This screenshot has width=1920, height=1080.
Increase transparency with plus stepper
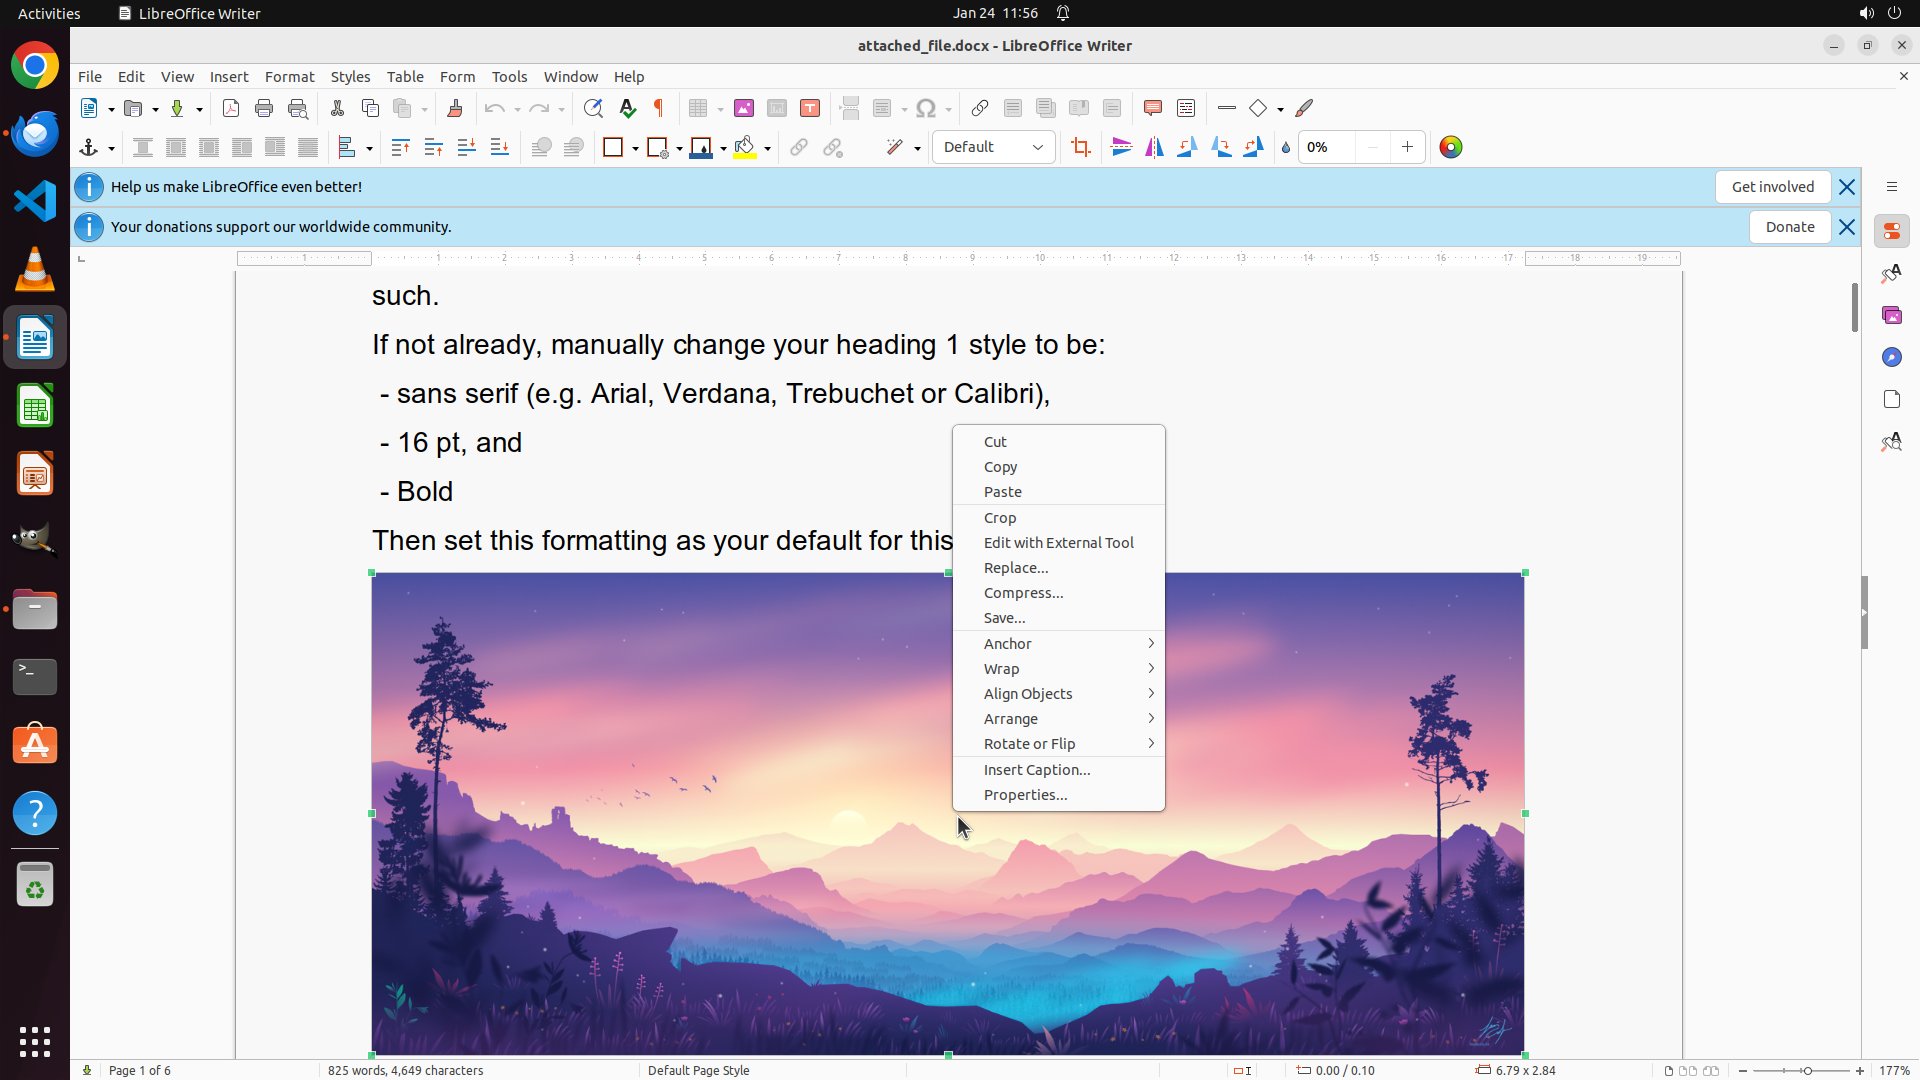click(1407, 148)
